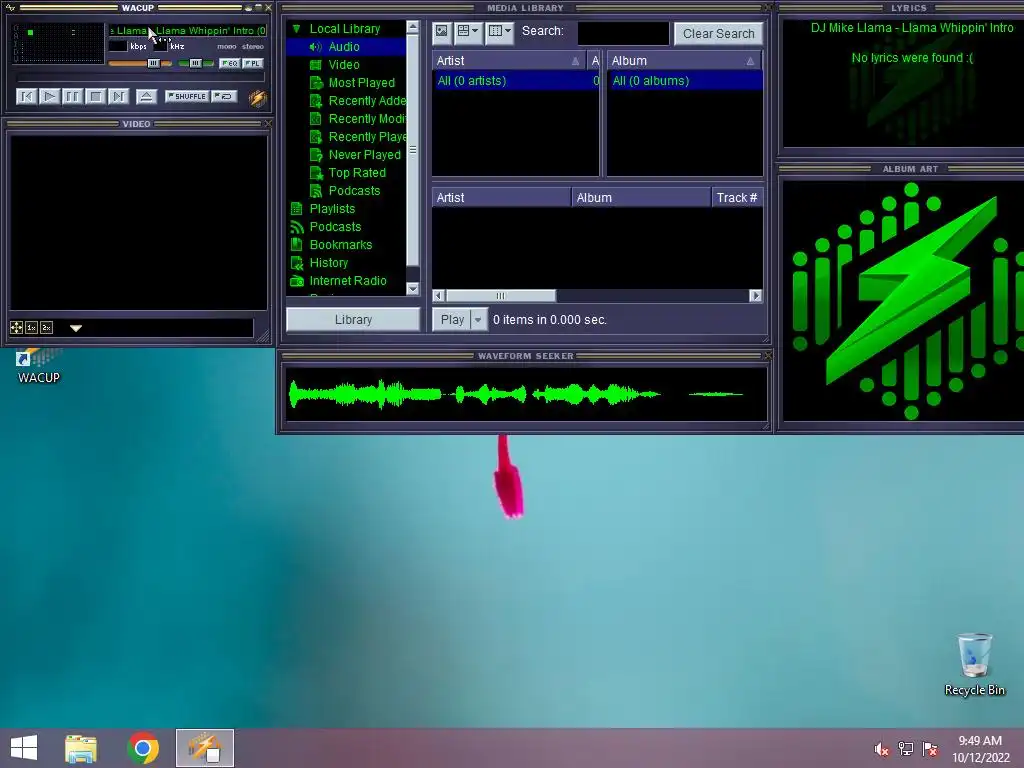Open the video window options arrow
This screenshot has width=1024, height=768.
pyautogui.click(x=76, y=328)
